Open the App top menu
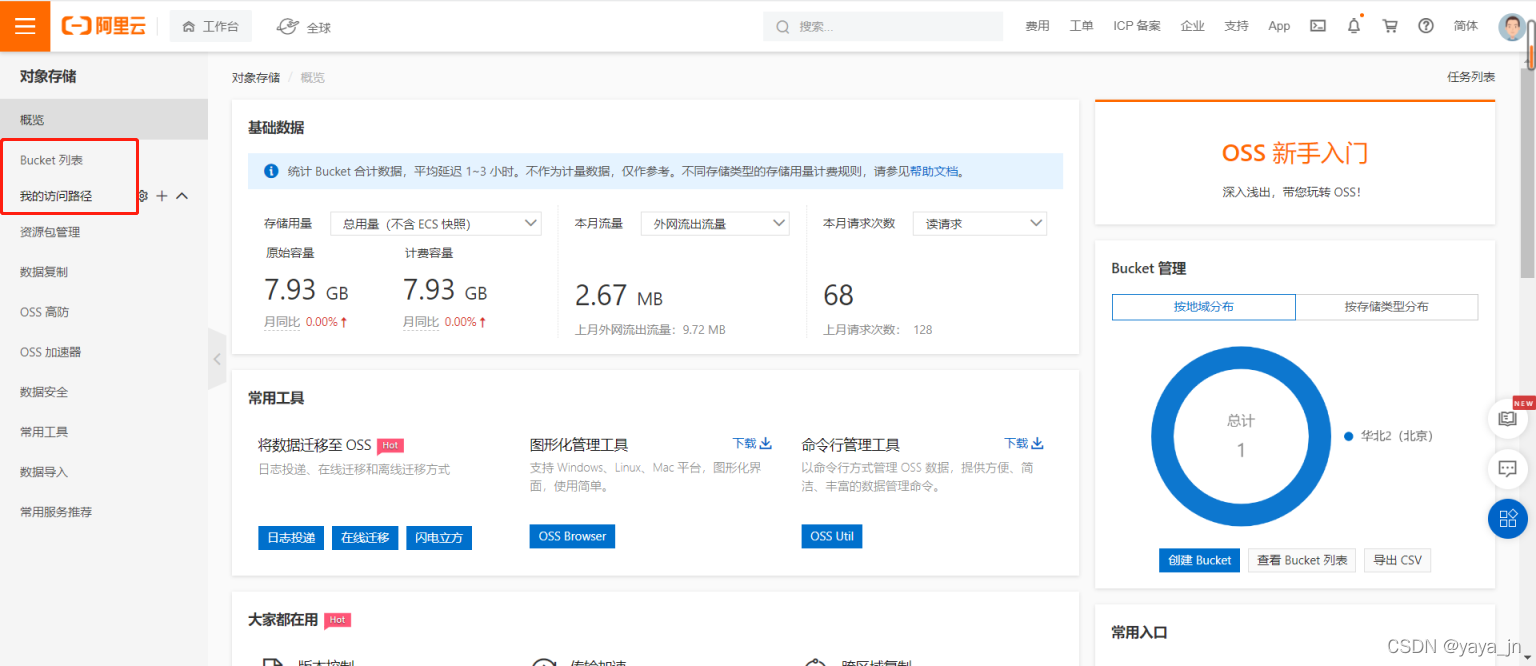This screenshot has height=666, width=1536. coord(1279,26)
